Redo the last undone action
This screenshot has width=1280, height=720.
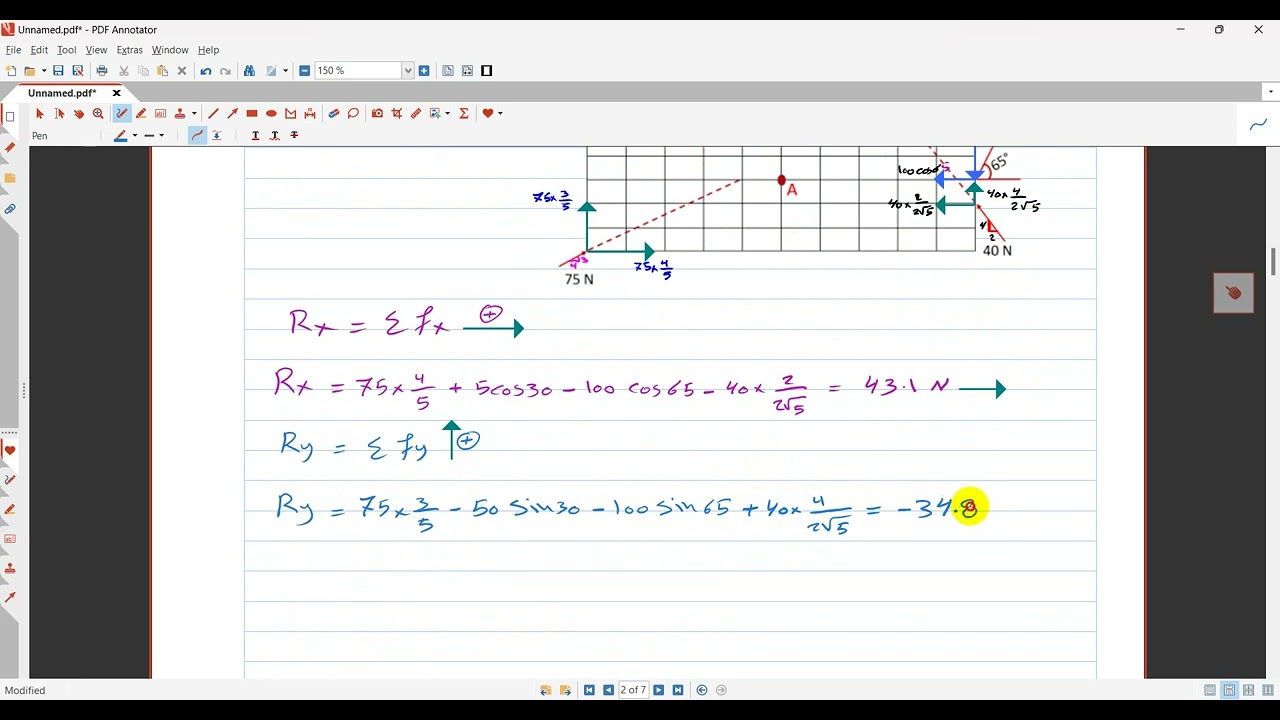point(225,71)
